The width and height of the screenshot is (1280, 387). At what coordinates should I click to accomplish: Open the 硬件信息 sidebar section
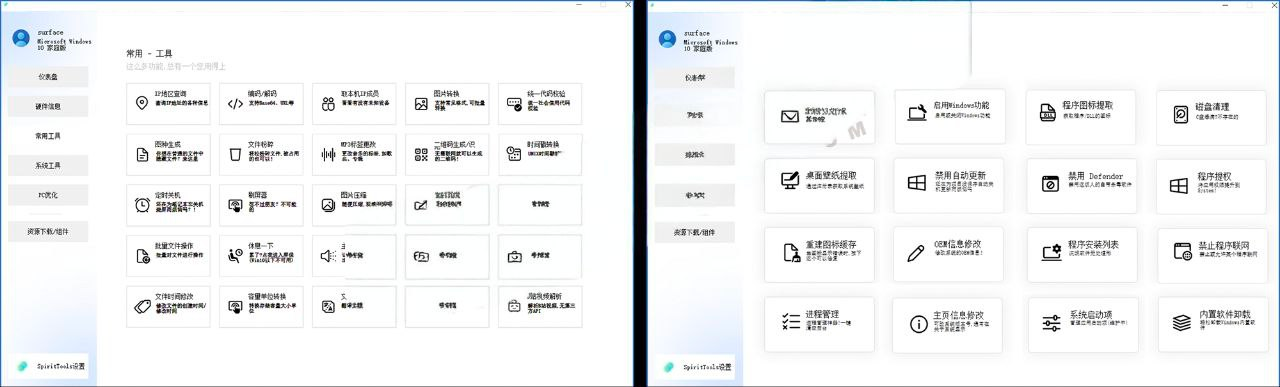tap(48, 106)
